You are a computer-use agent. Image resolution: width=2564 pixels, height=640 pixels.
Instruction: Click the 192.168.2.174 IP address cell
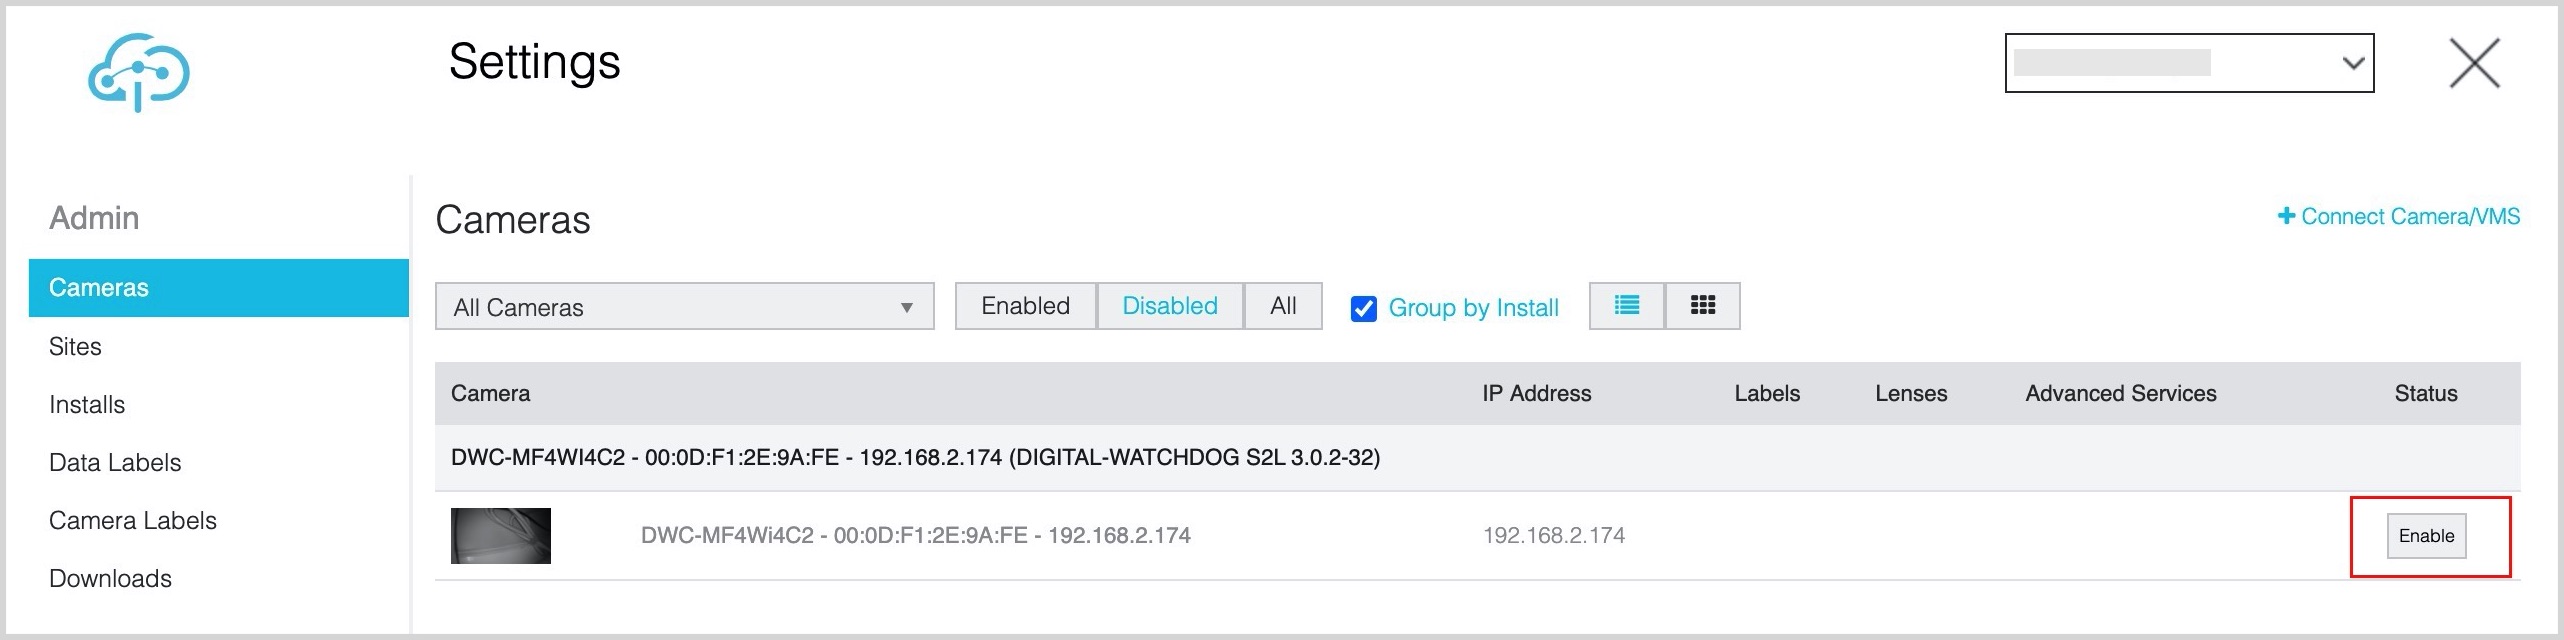point(1553,535)
